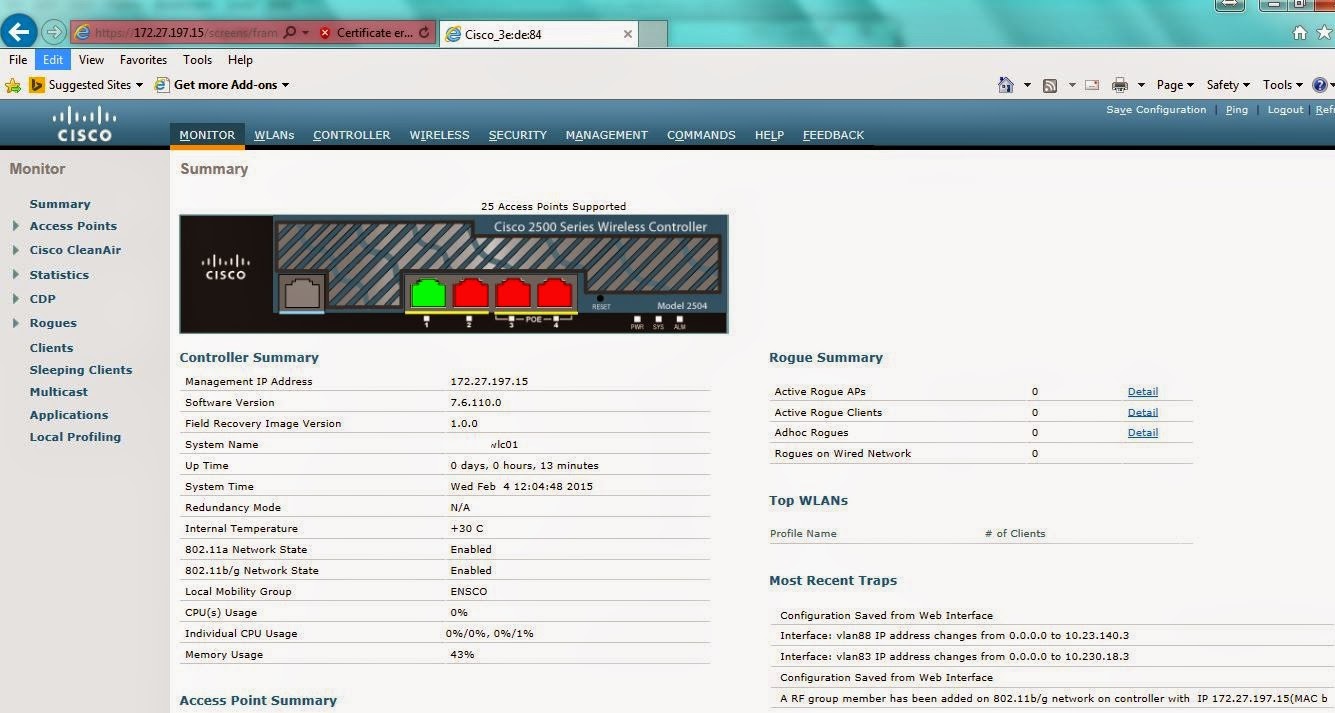Click the RSS feeds icon

coord(1050,85)
